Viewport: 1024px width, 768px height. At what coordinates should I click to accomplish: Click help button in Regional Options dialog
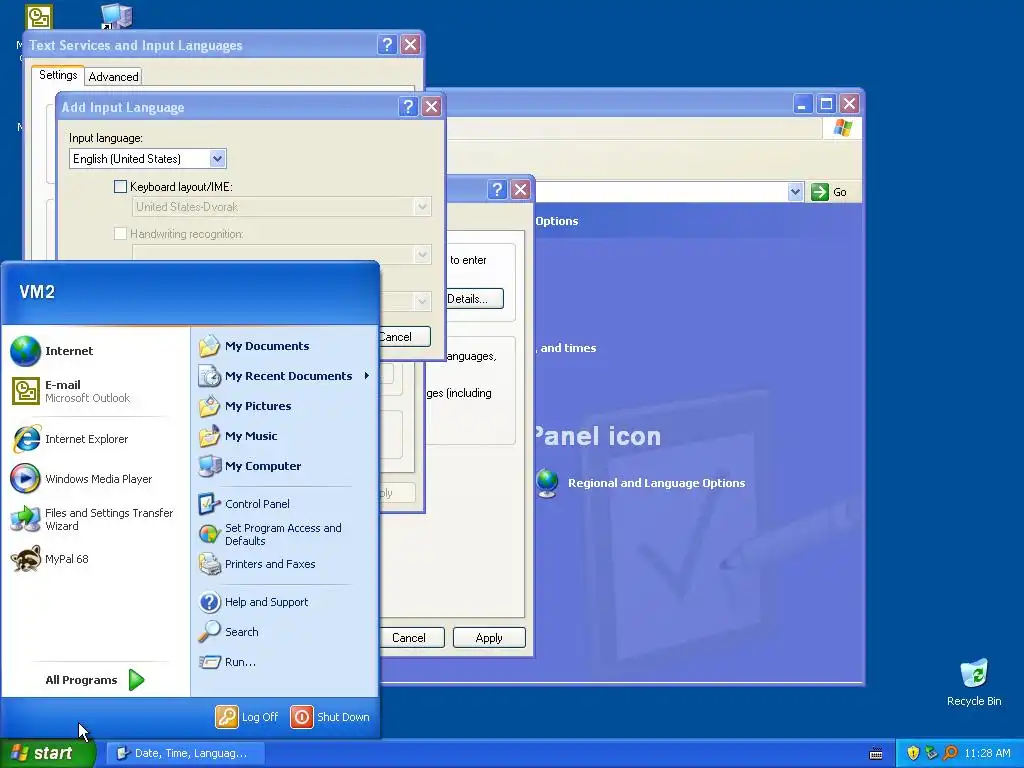497,189
